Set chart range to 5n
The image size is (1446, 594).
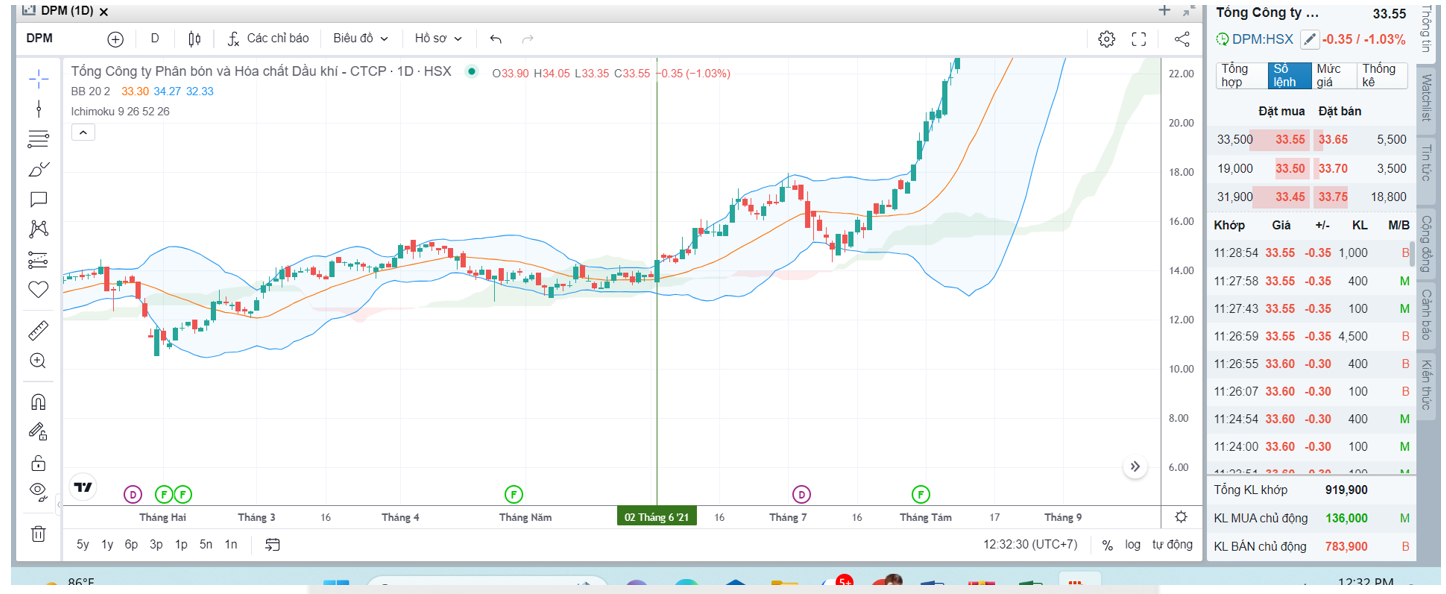(206, 545)
